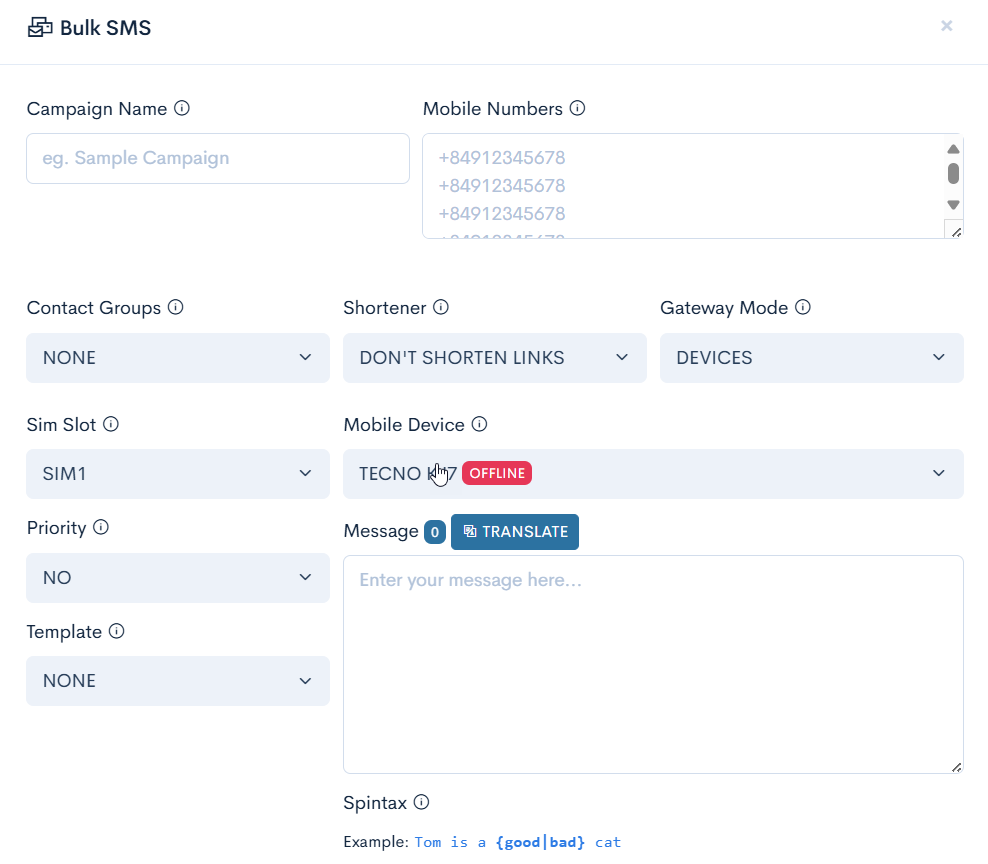Click the Gateway Mode info icon

(x=802, y=307)
